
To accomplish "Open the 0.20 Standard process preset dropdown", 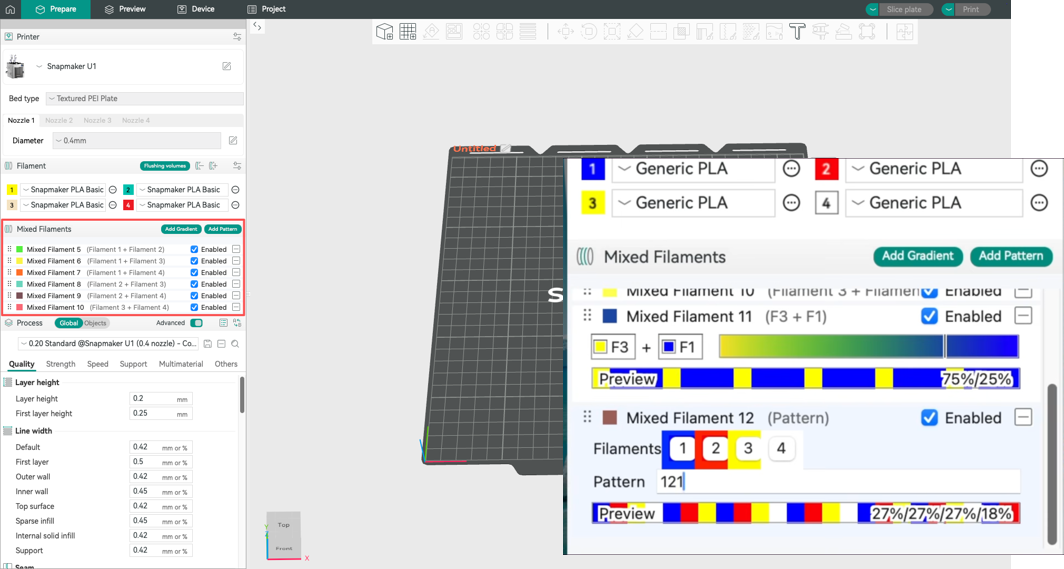I will coord(109,344).
